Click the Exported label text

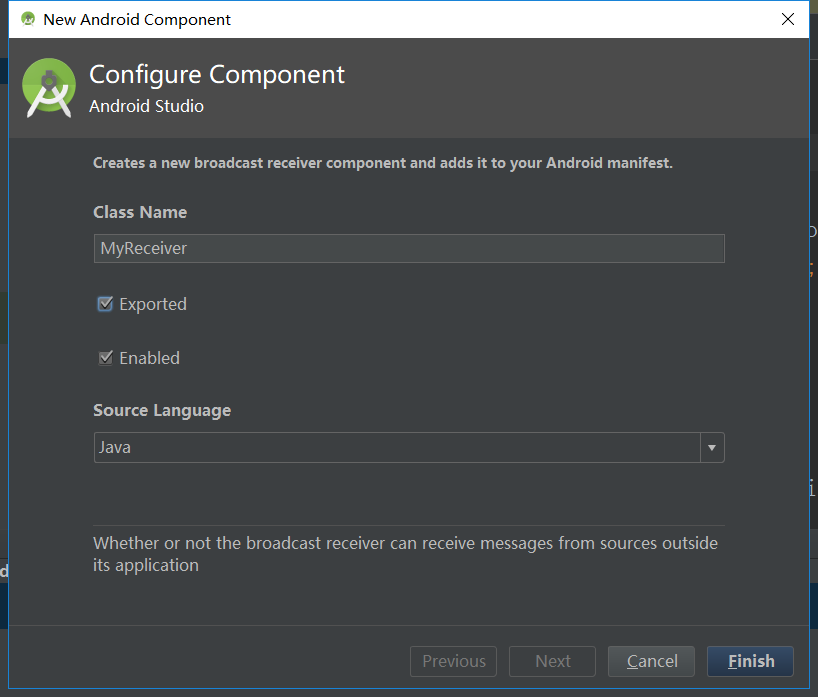pyautogui.click(x=153, y=304)
